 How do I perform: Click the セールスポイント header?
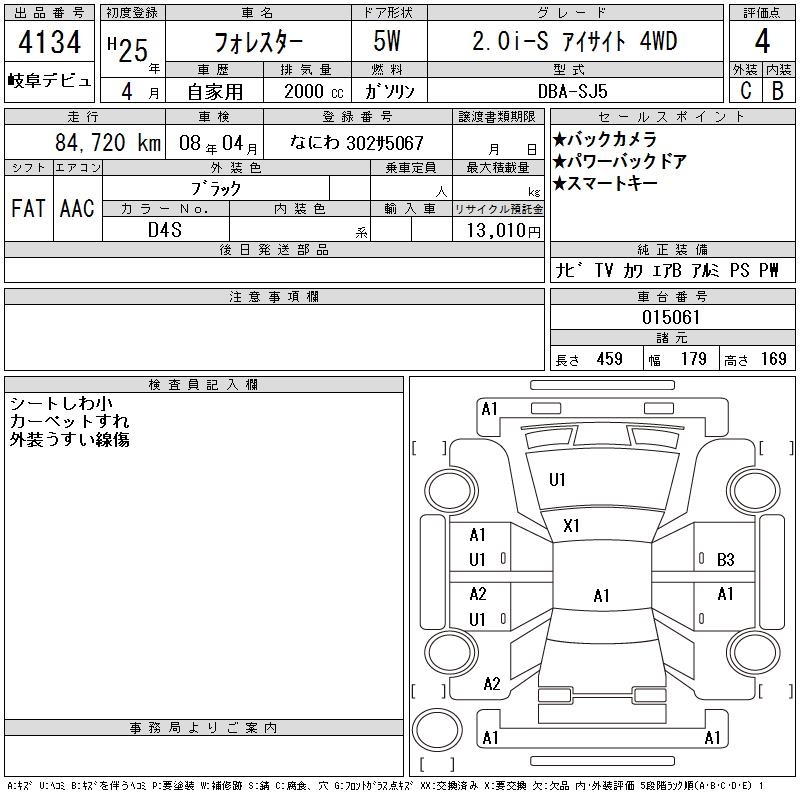tap(672, 117)
